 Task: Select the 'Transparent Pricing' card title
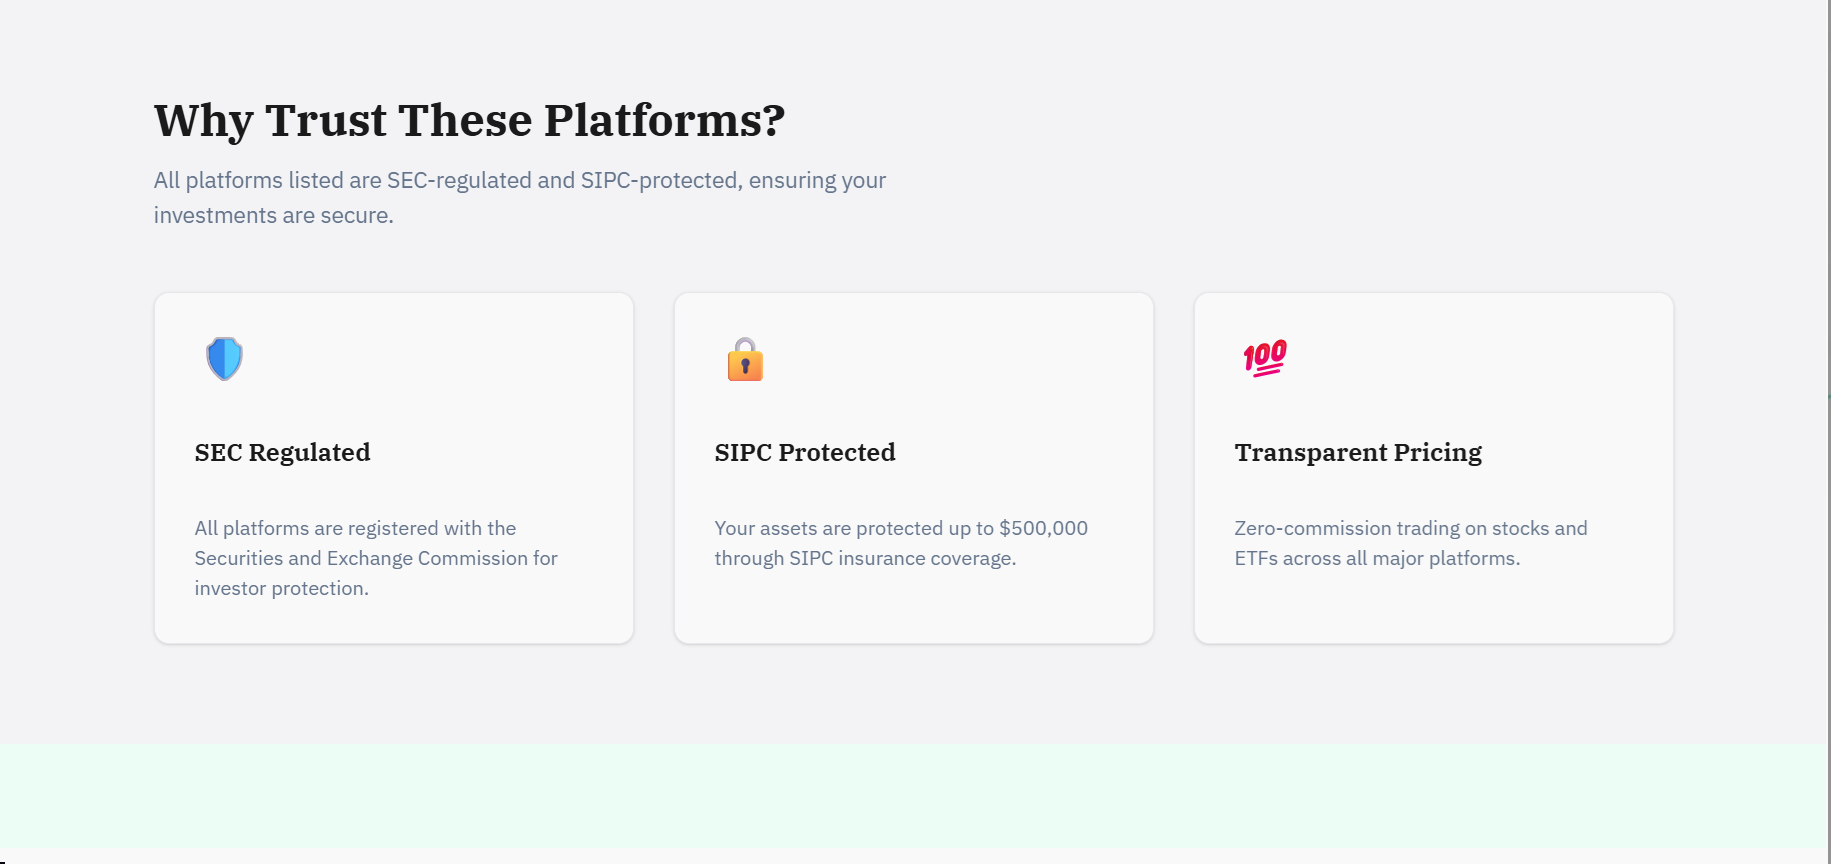[1357, 453]
